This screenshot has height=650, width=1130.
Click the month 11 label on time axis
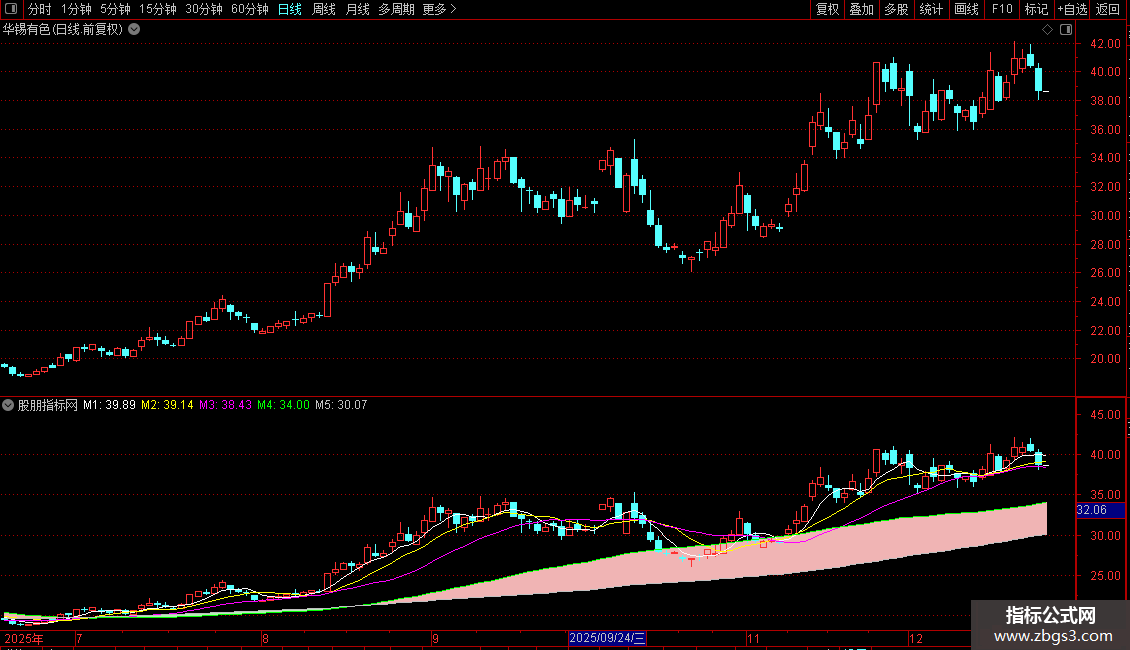click(753, 638)
